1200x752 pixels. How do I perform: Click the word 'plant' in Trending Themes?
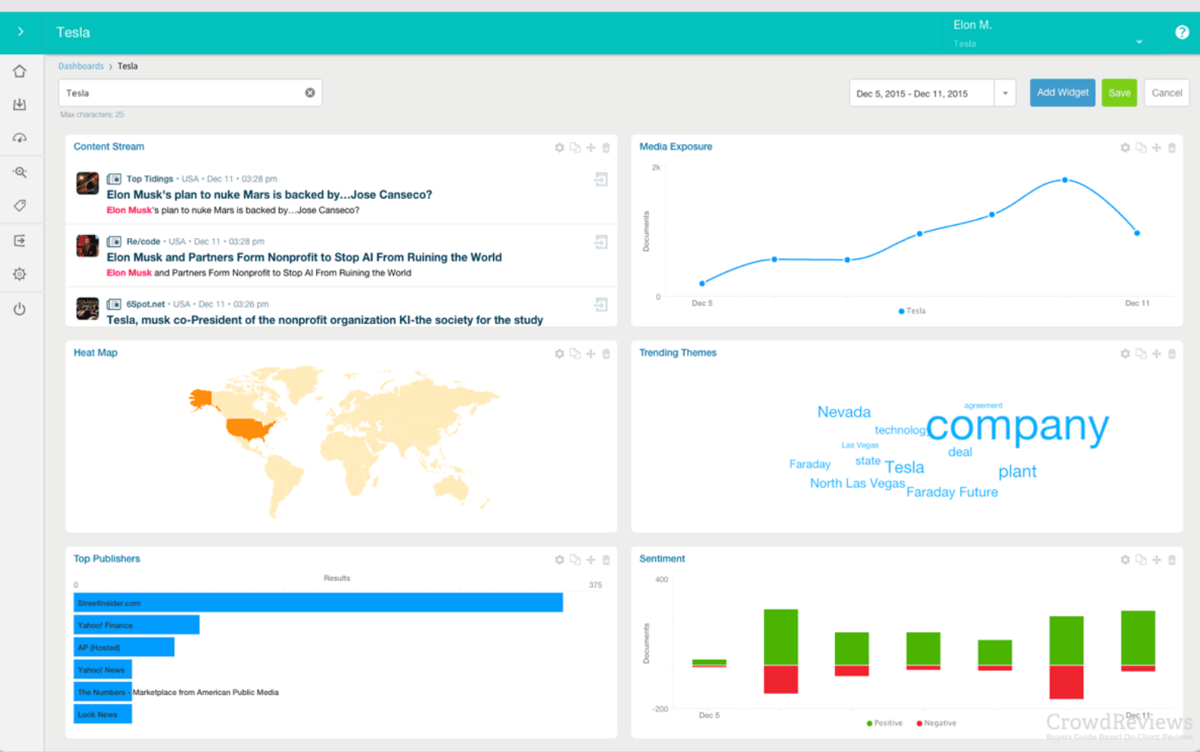pos(1017,471)
